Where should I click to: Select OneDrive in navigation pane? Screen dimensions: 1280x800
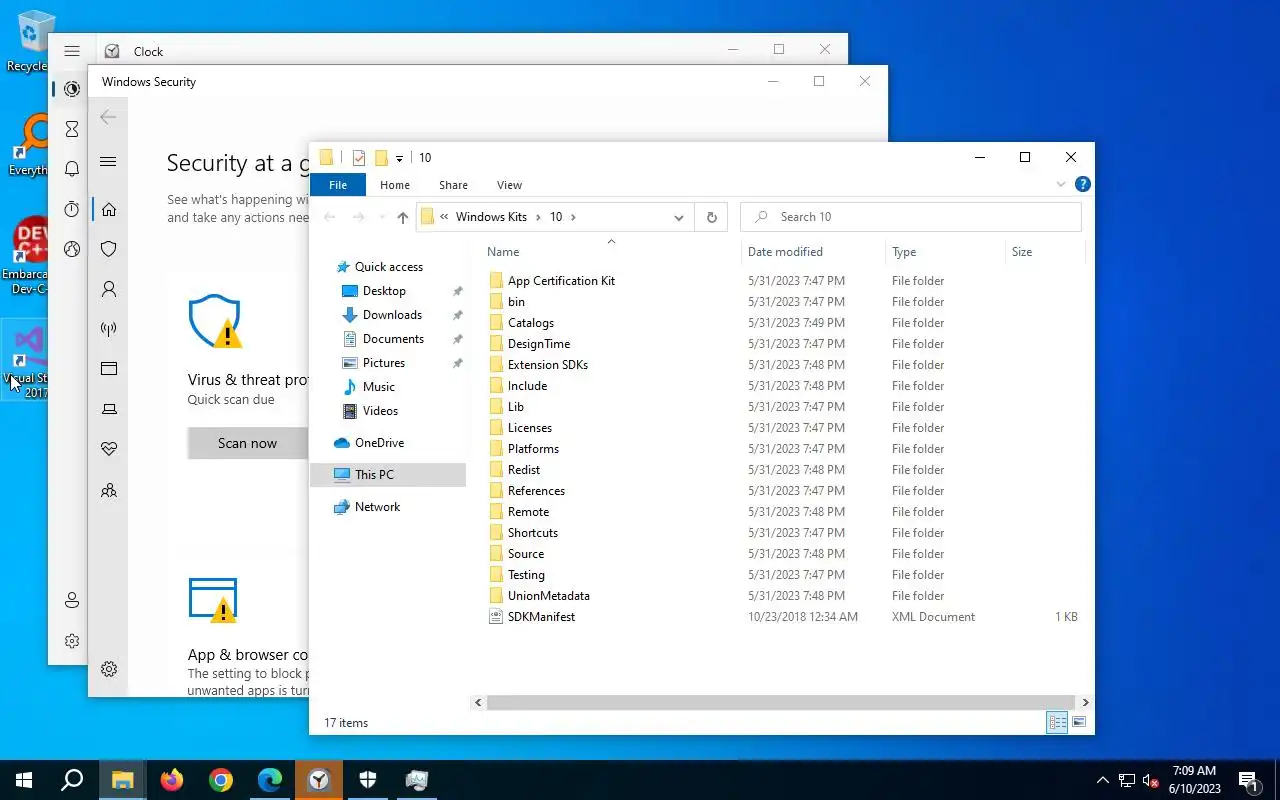379,443
